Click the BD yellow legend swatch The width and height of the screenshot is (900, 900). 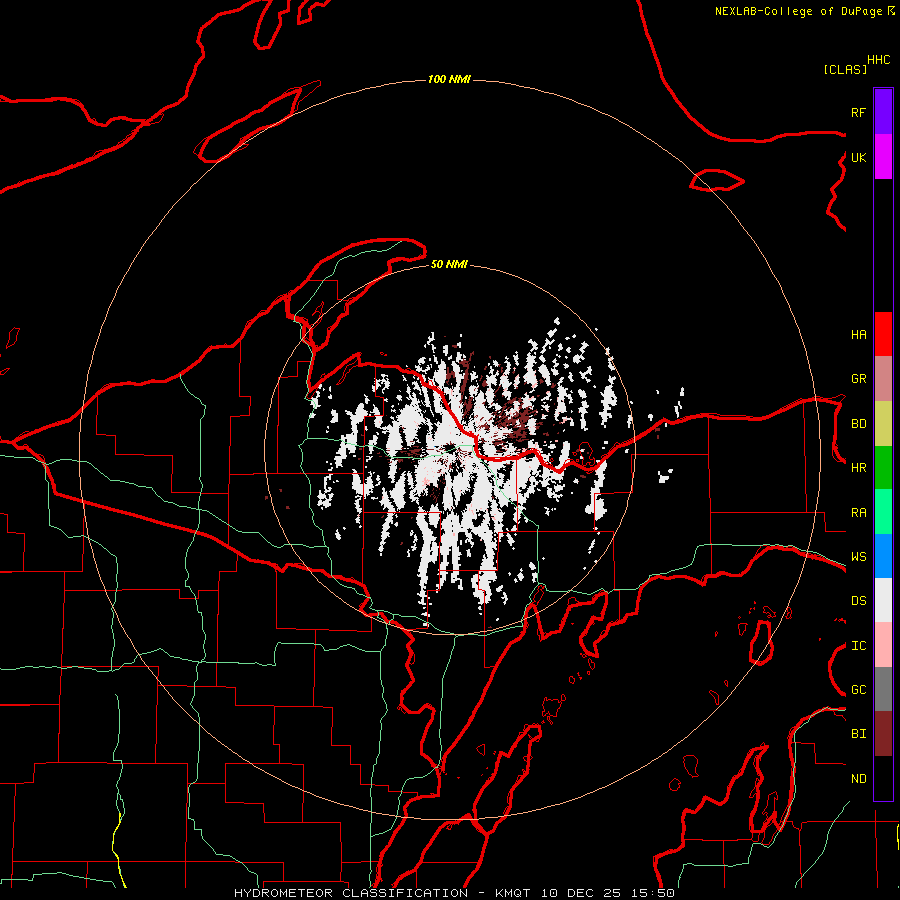pos(883,424)
